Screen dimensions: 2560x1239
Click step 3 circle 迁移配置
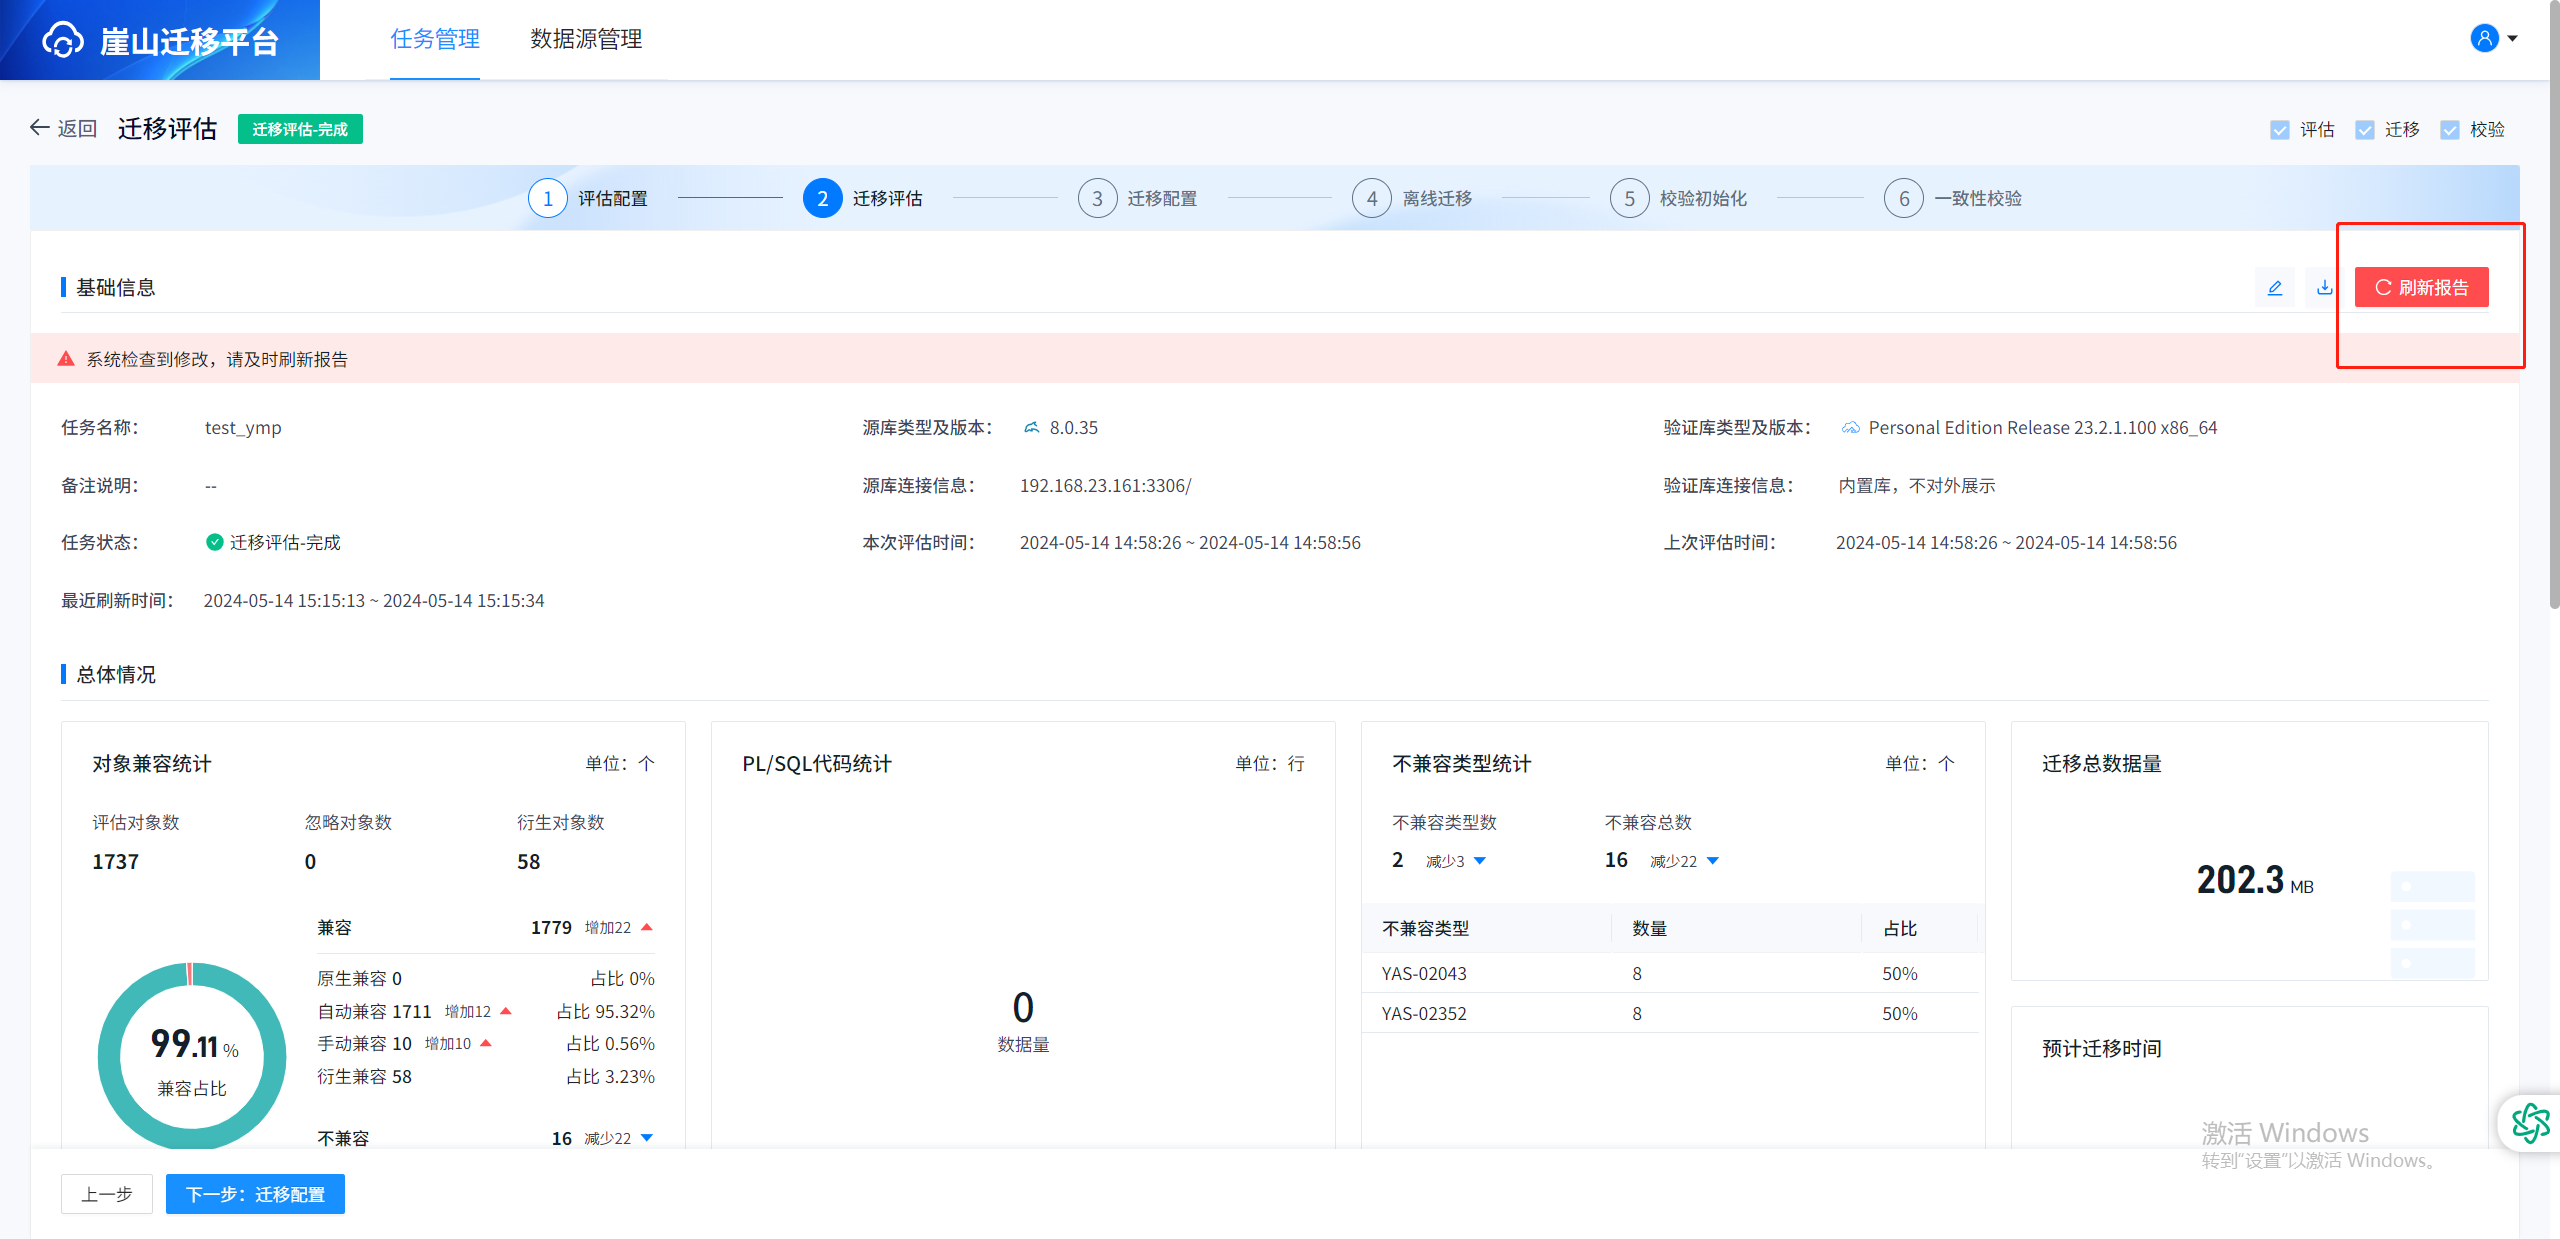(1097, 198)
